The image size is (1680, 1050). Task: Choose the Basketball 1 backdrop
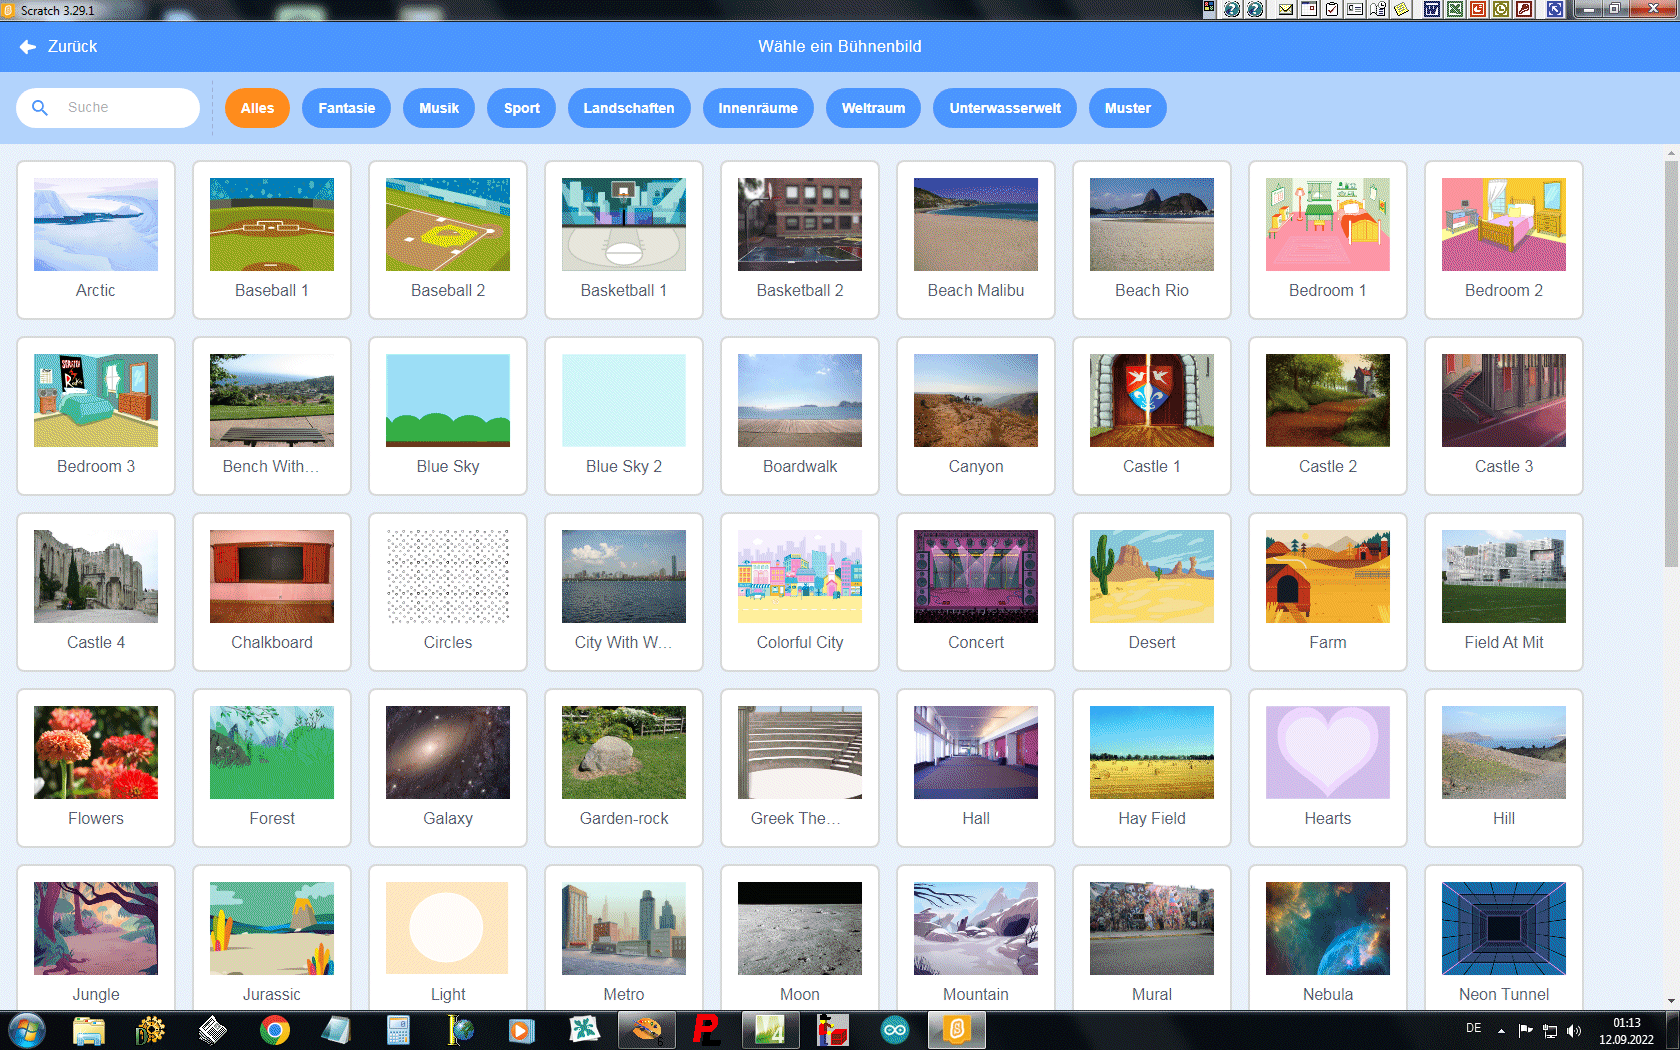coord(624,240)
